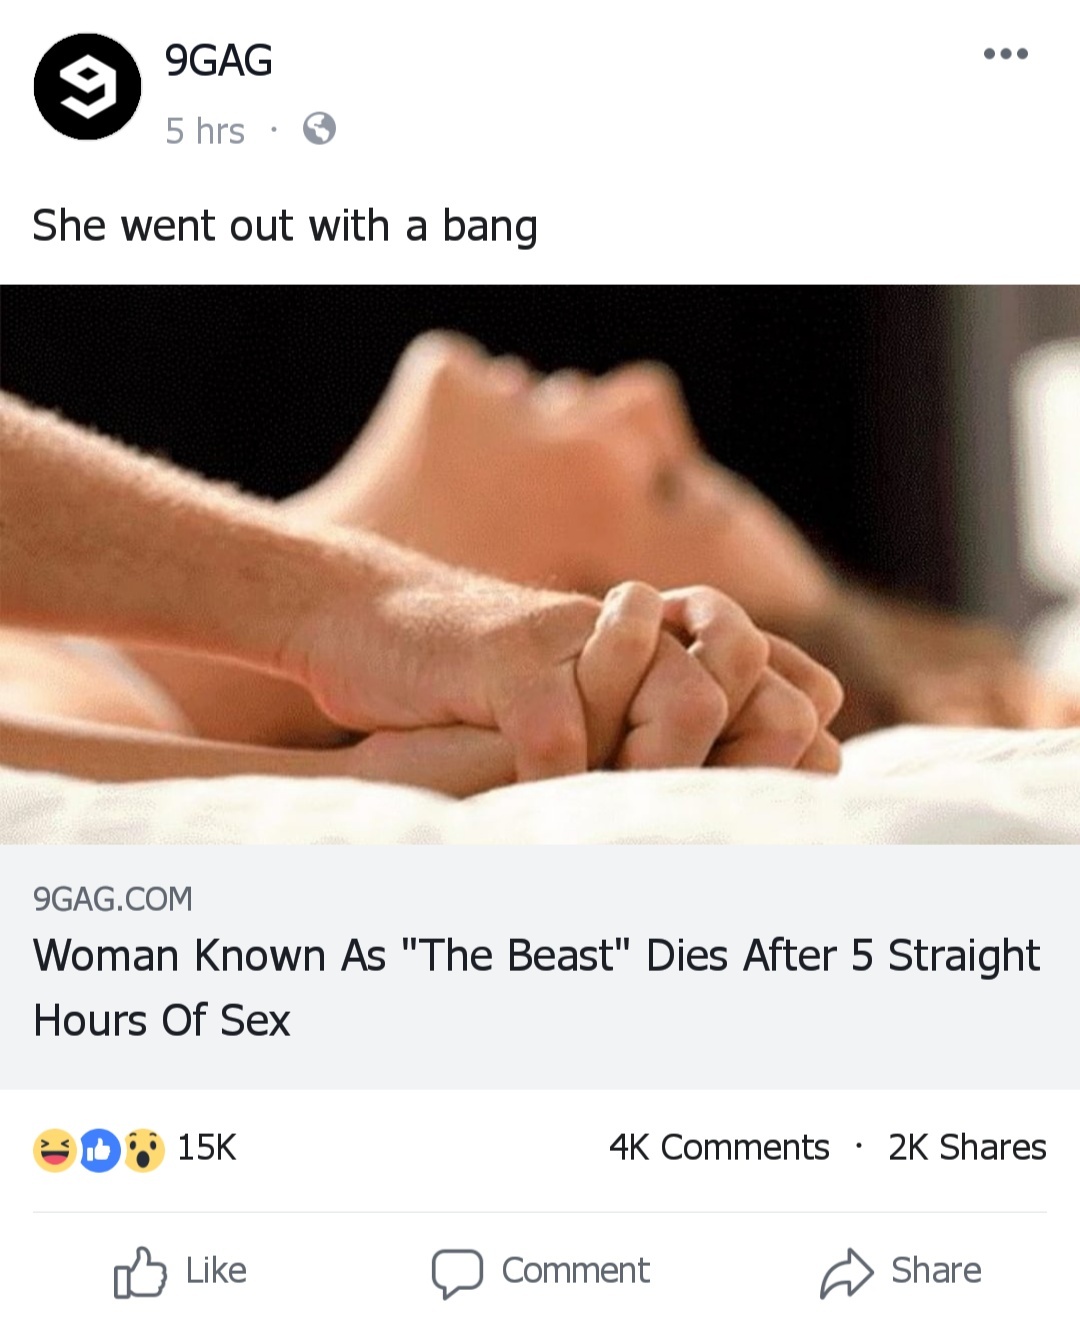Open the 9GAG profile picture
Screen dimensions: 1080x1332
[x=88, y=87]
